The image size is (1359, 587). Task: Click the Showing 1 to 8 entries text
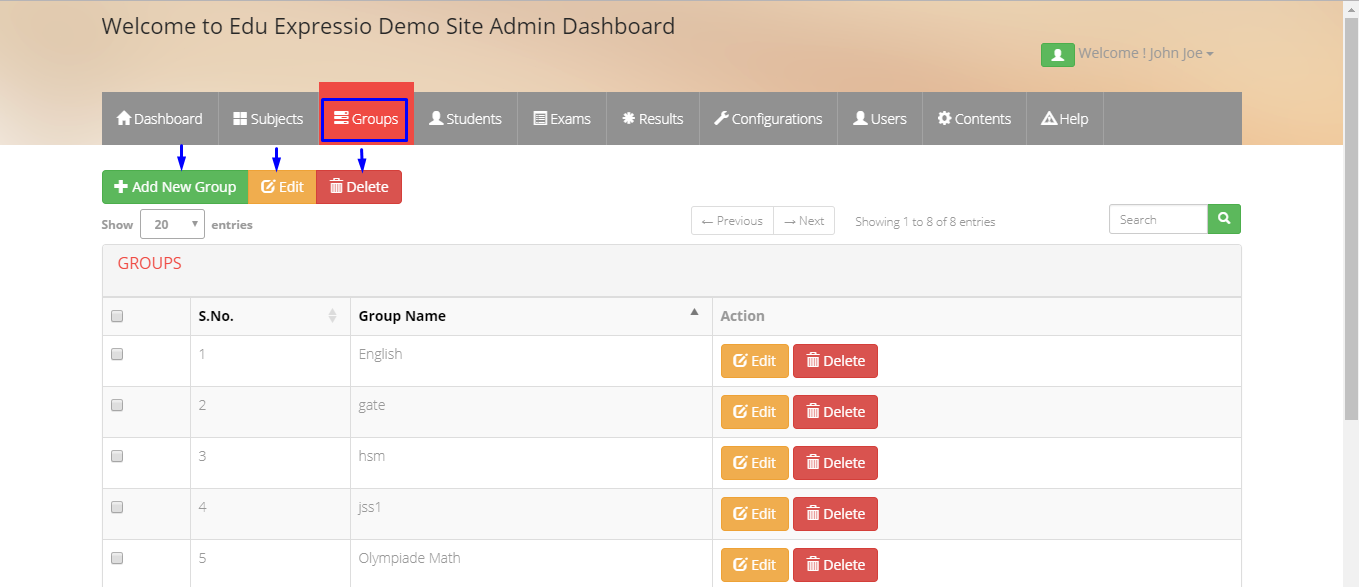[925, 222]
